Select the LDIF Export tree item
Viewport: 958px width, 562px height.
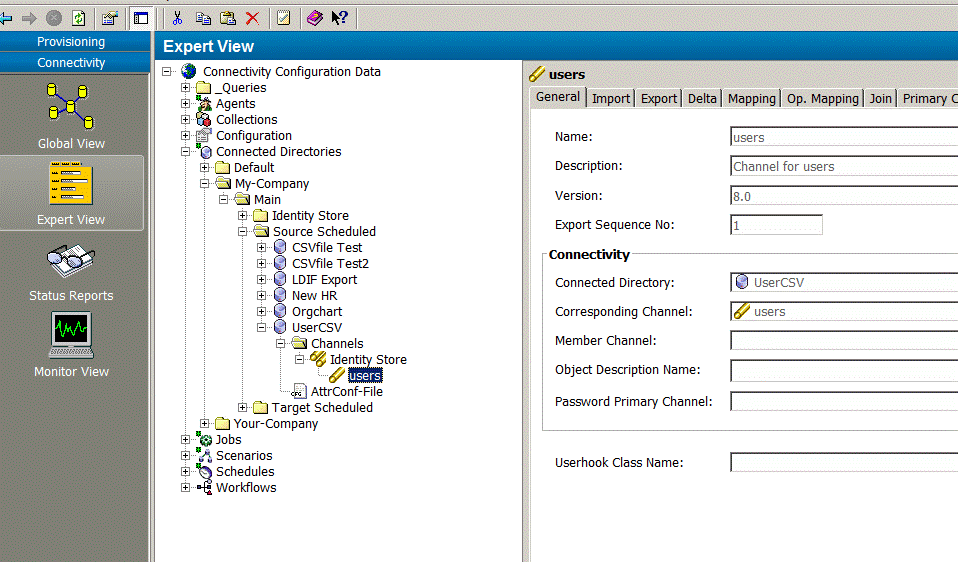(324, 280)
